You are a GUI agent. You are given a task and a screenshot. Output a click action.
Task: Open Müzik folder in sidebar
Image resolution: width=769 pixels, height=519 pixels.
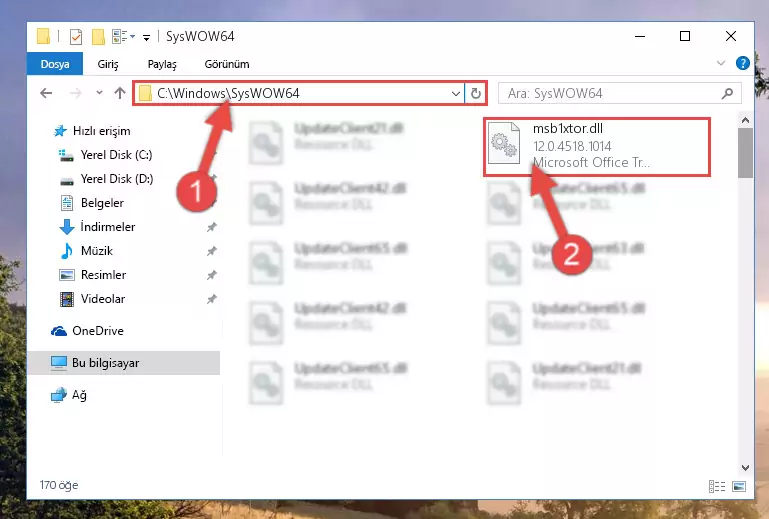tap(86, 251)
